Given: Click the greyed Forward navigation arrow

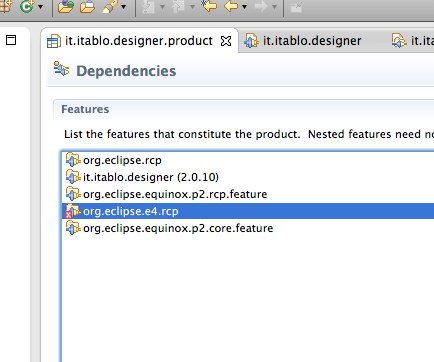Looking at the screenshot, I should point(261,6).
